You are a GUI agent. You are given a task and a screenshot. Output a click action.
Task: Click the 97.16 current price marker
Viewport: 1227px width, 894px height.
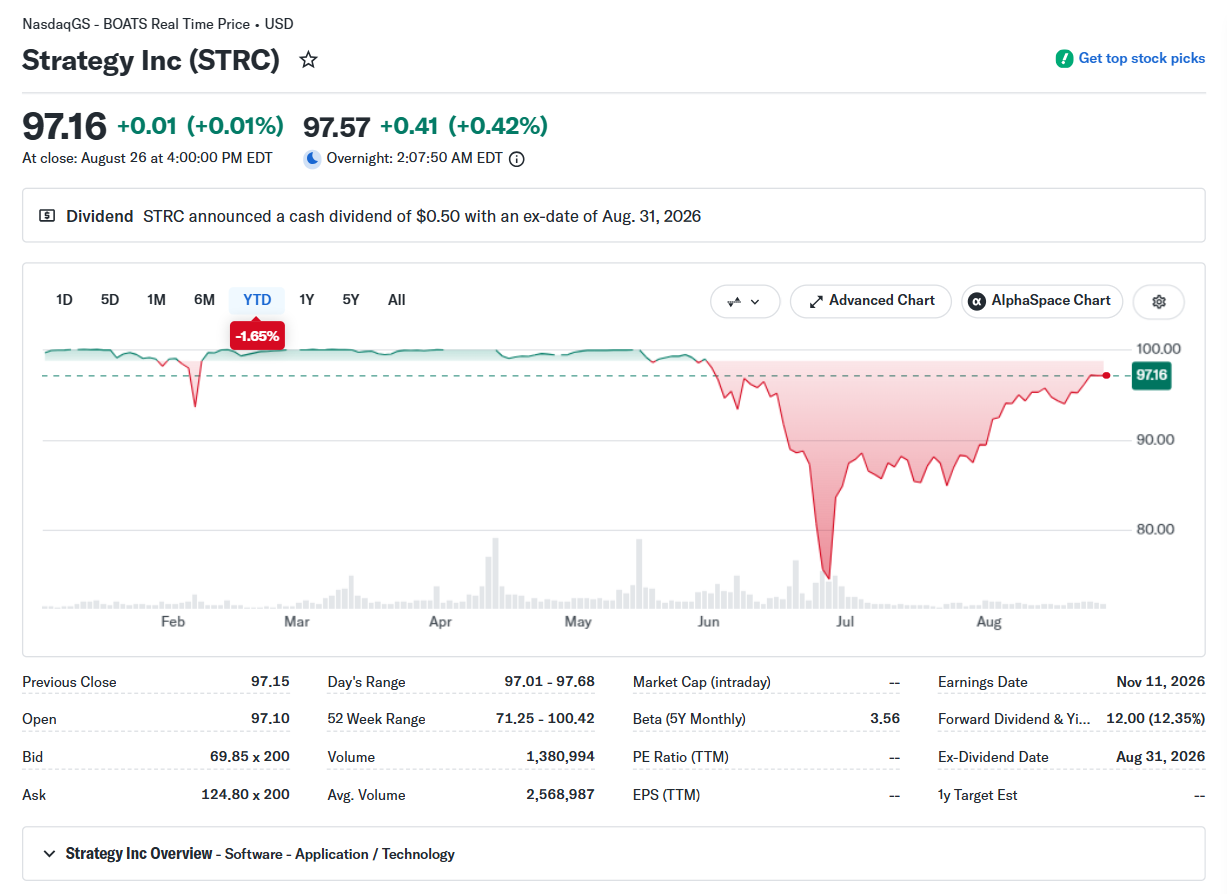click(1150, 376)
